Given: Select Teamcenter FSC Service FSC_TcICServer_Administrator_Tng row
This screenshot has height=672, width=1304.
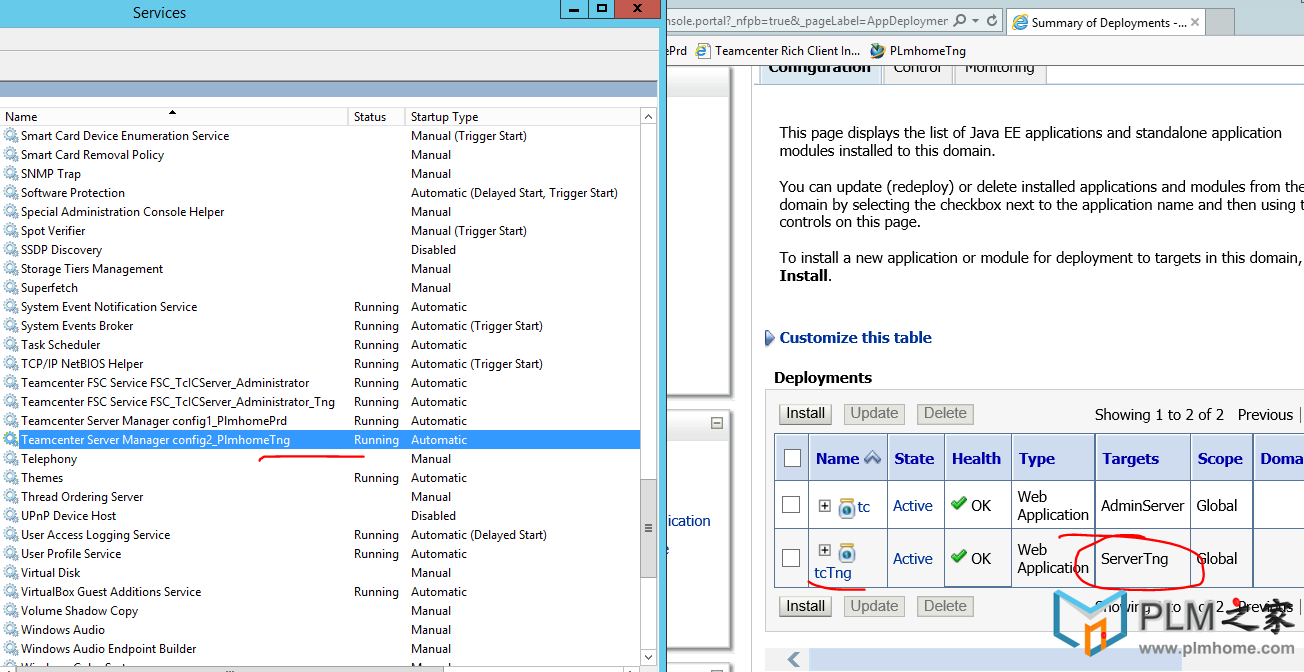Looking at the screenshot, I should (320, 402).
